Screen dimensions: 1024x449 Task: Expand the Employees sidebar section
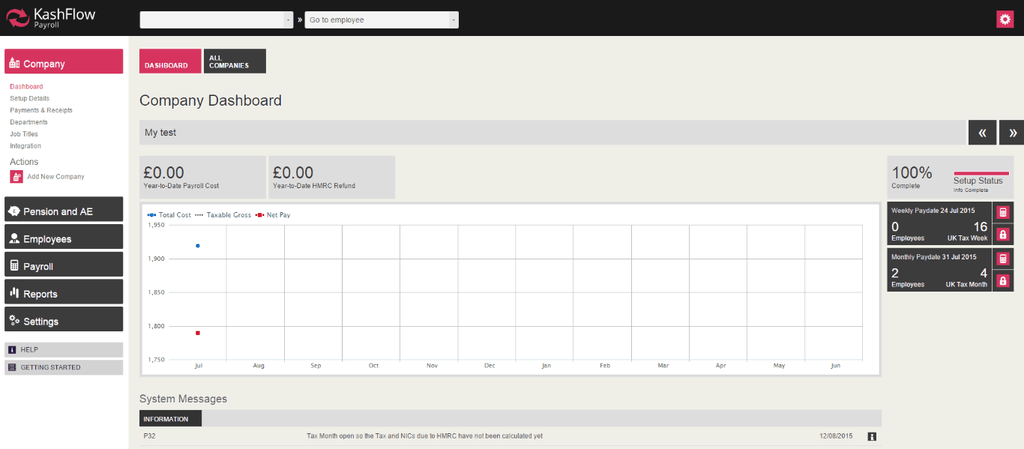click(x=64, y=239)
